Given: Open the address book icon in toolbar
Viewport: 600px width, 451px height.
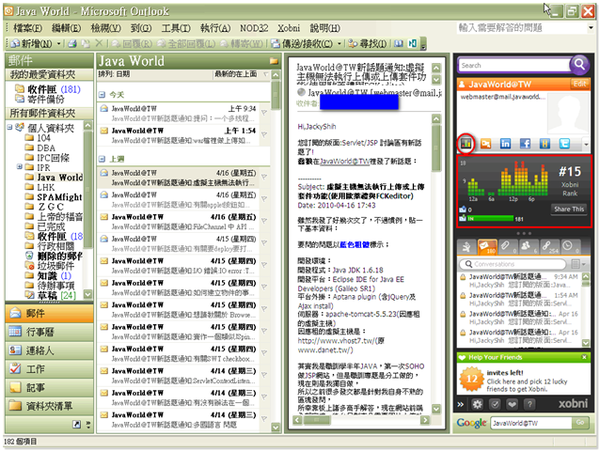Looking at the screenshot, I should 398,44.
